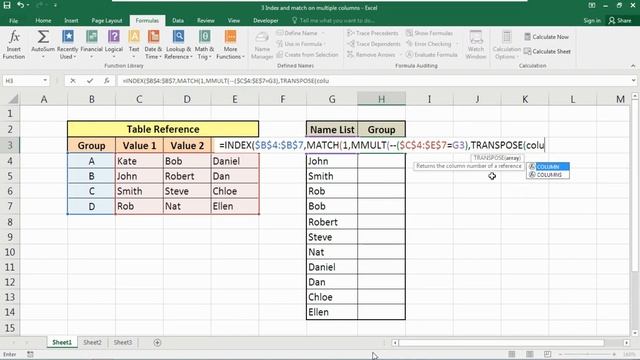Open Lookup & Reference functions
This screenshot has width=640, height=360.
(x=178, y=45)
